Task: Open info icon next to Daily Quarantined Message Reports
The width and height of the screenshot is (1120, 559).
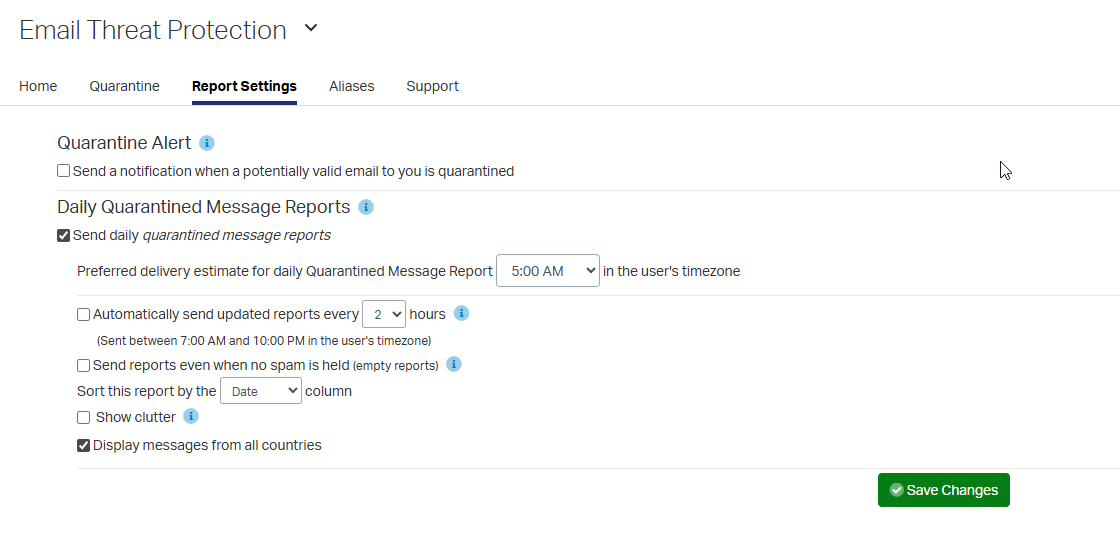Action: pos(366,207)
